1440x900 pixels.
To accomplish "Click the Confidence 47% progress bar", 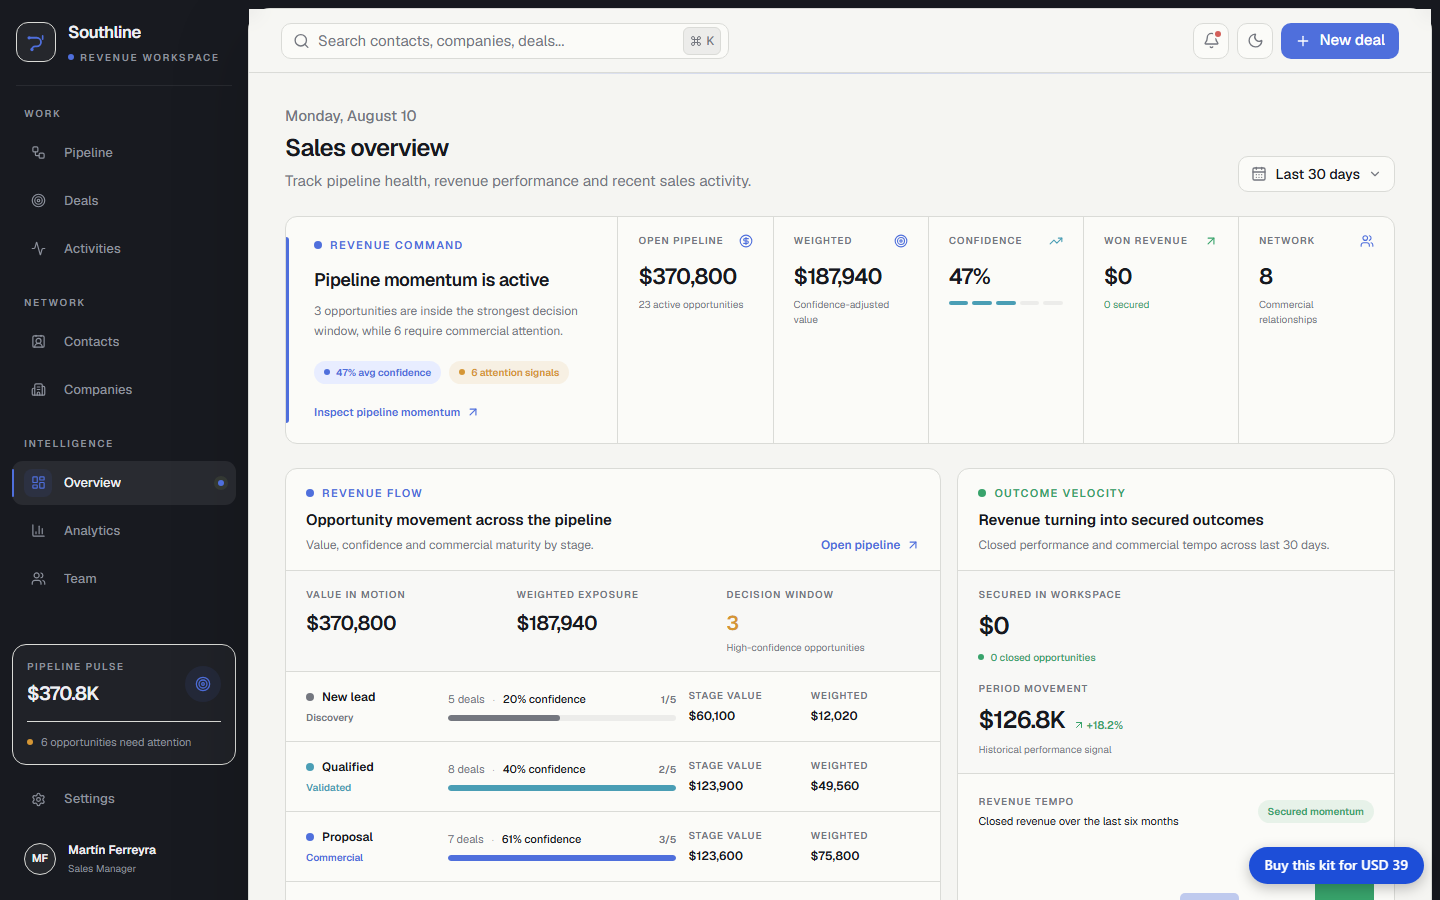I will point(1006,303).
